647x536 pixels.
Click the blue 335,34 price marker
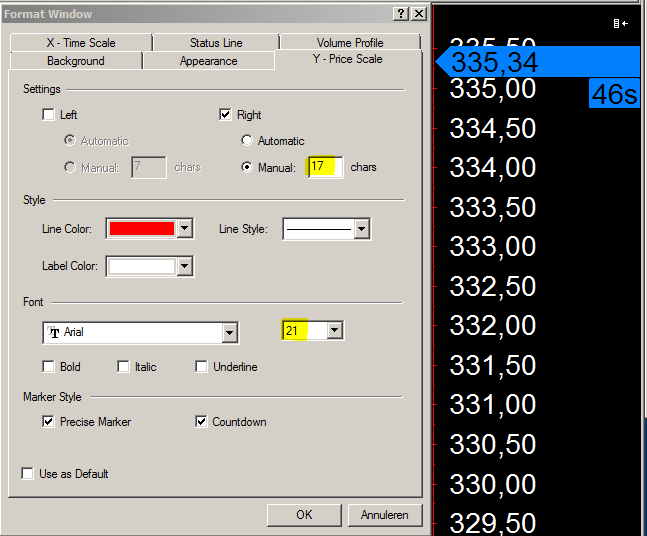538,61
